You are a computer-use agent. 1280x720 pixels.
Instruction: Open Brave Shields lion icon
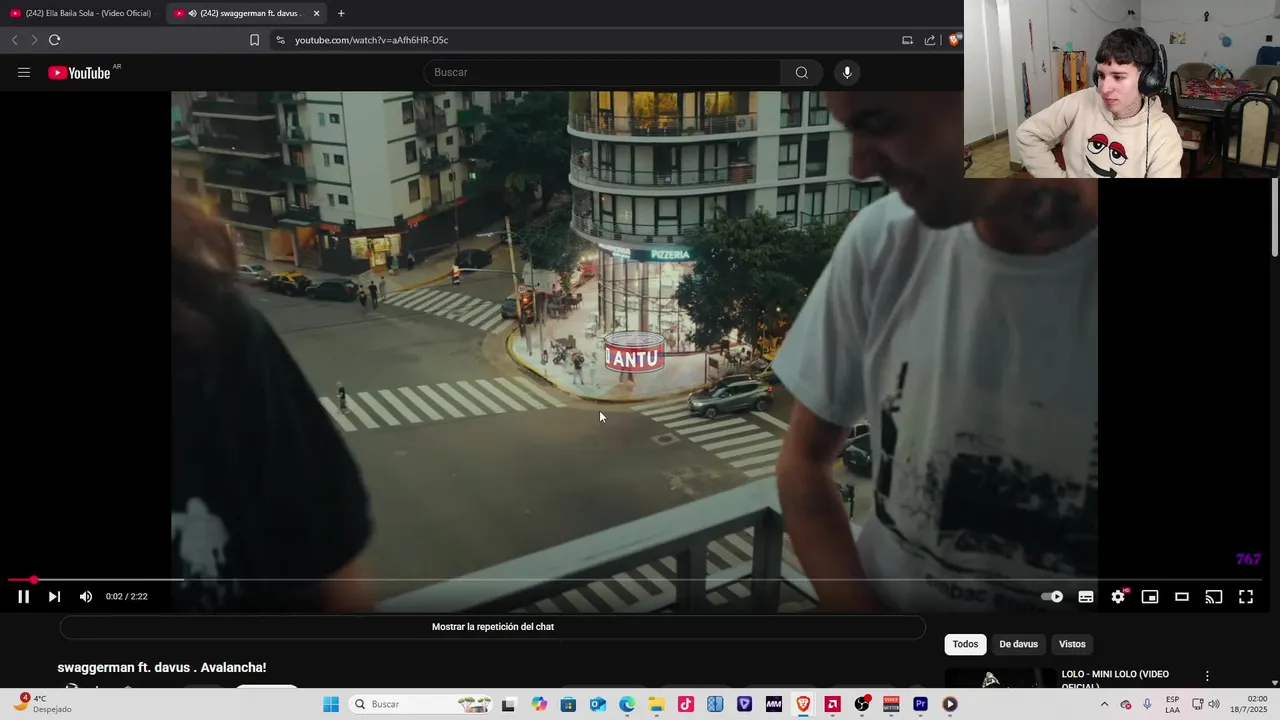954,40
